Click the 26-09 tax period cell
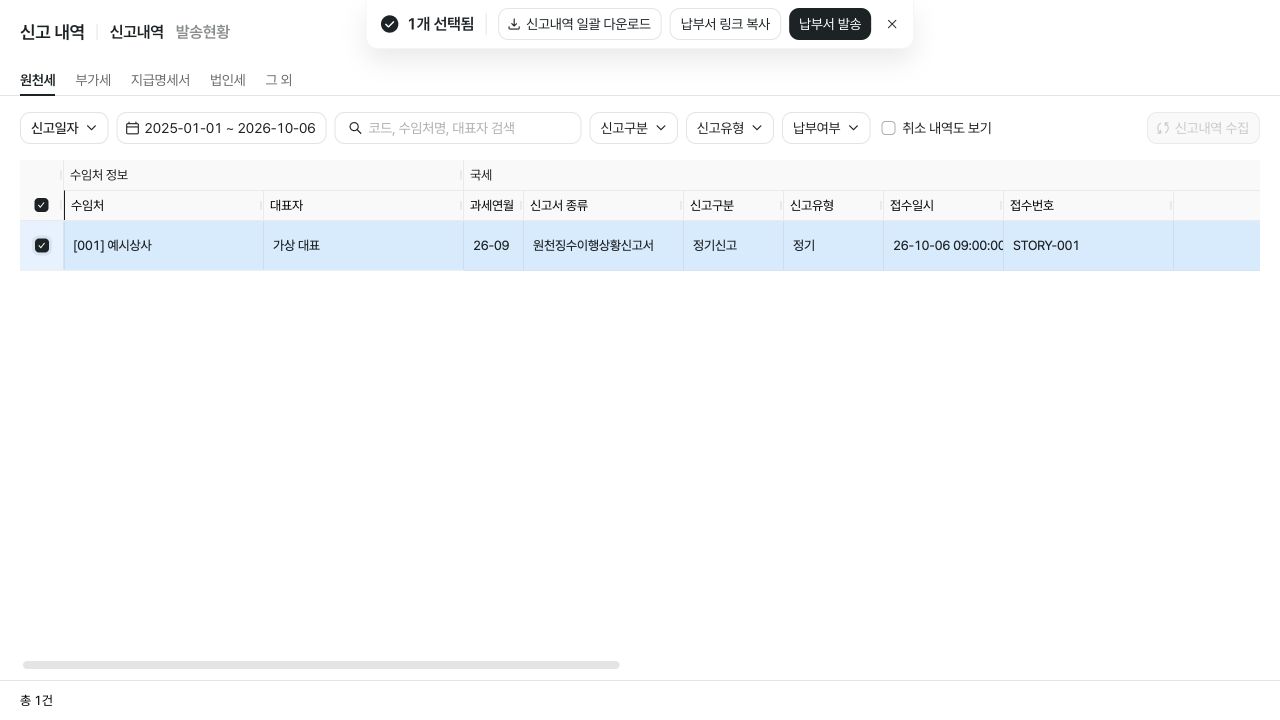Viewport: 1280px width, 720px height. [x=493, y=245]
